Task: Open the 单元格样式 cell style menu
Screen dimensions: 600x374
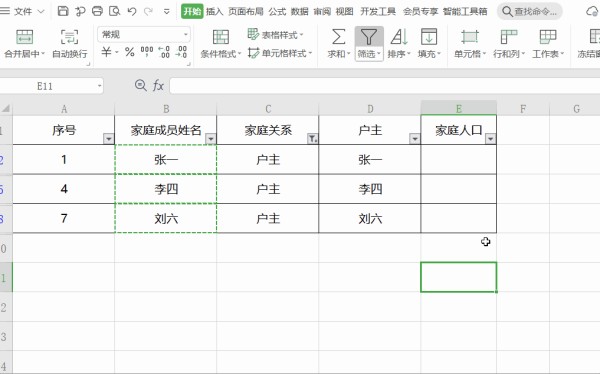Action: (x=280, y=53)
